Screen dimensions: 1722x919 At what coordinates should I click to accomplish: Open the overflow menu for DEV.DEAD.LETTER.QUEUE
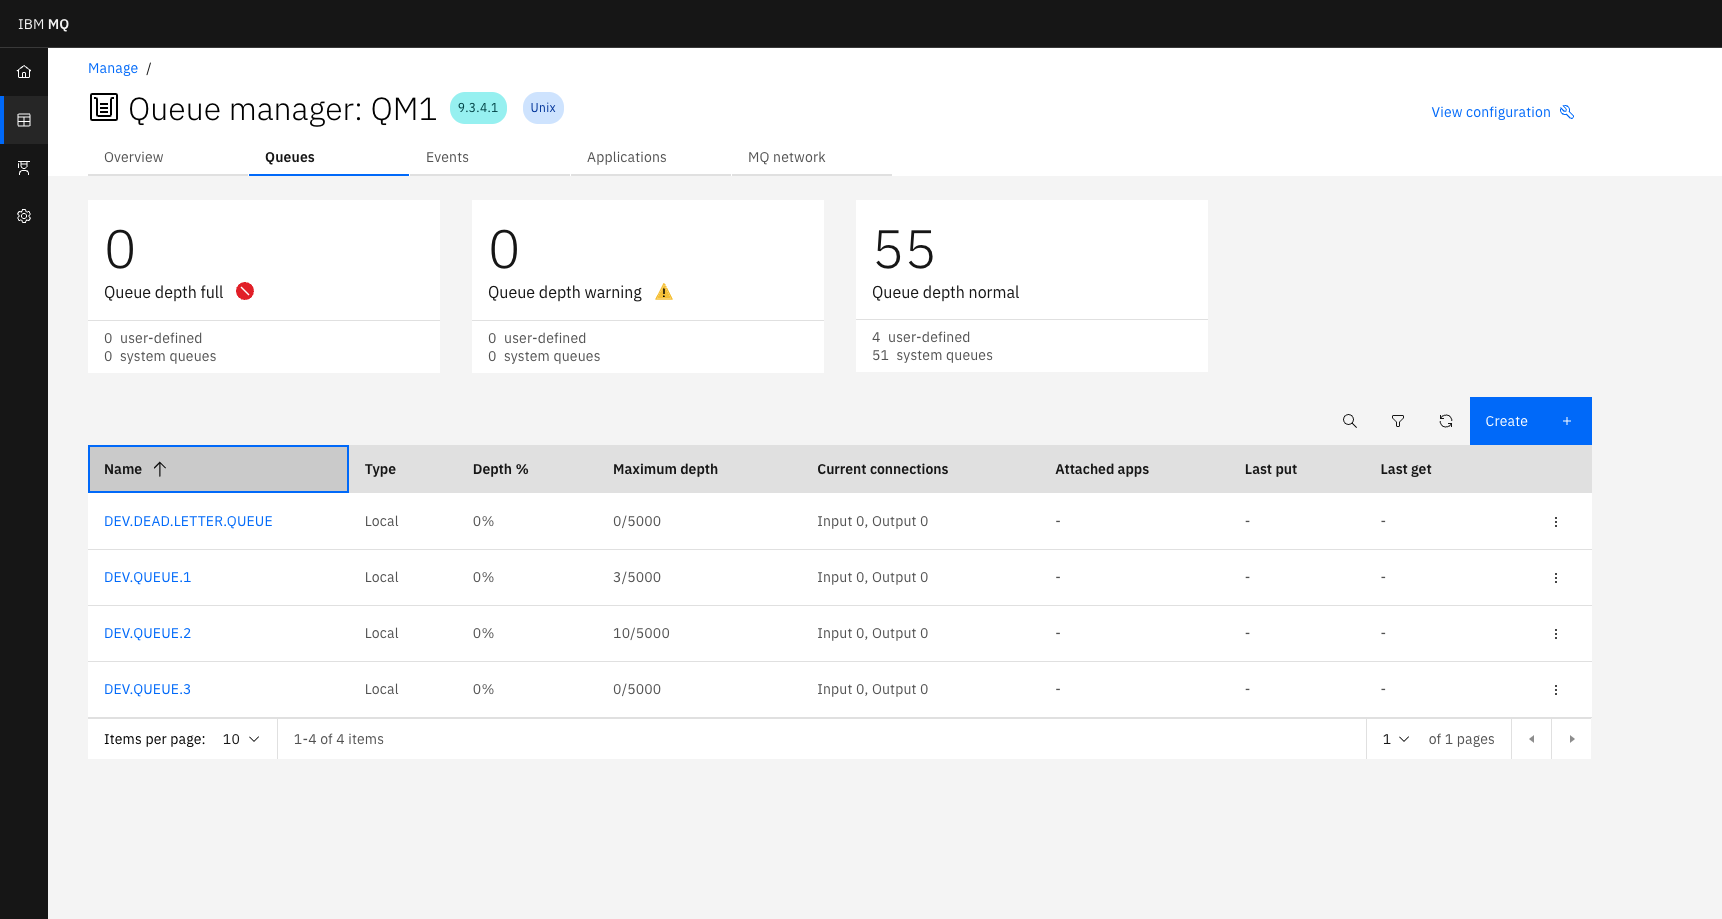(1555, 521)
